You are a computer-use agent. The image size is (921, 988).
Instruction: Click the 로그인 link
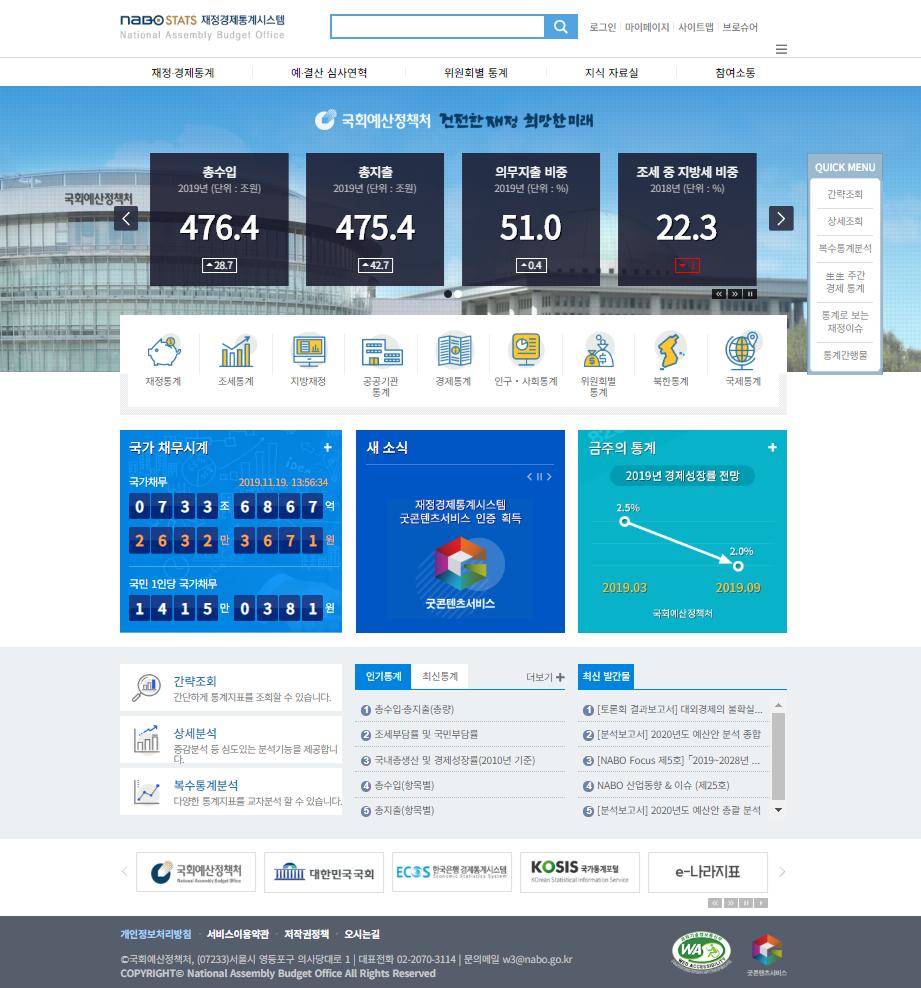pyautogui.click(x=602, y=27)
